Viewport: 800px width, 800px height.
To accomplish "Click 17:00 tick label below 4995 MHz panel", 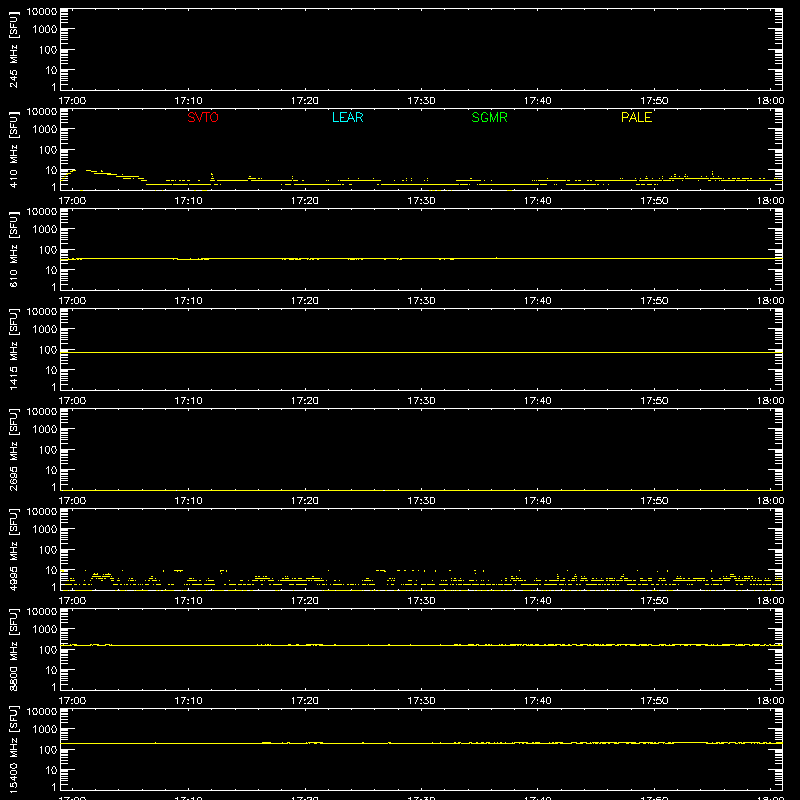I will coord(72,601).
